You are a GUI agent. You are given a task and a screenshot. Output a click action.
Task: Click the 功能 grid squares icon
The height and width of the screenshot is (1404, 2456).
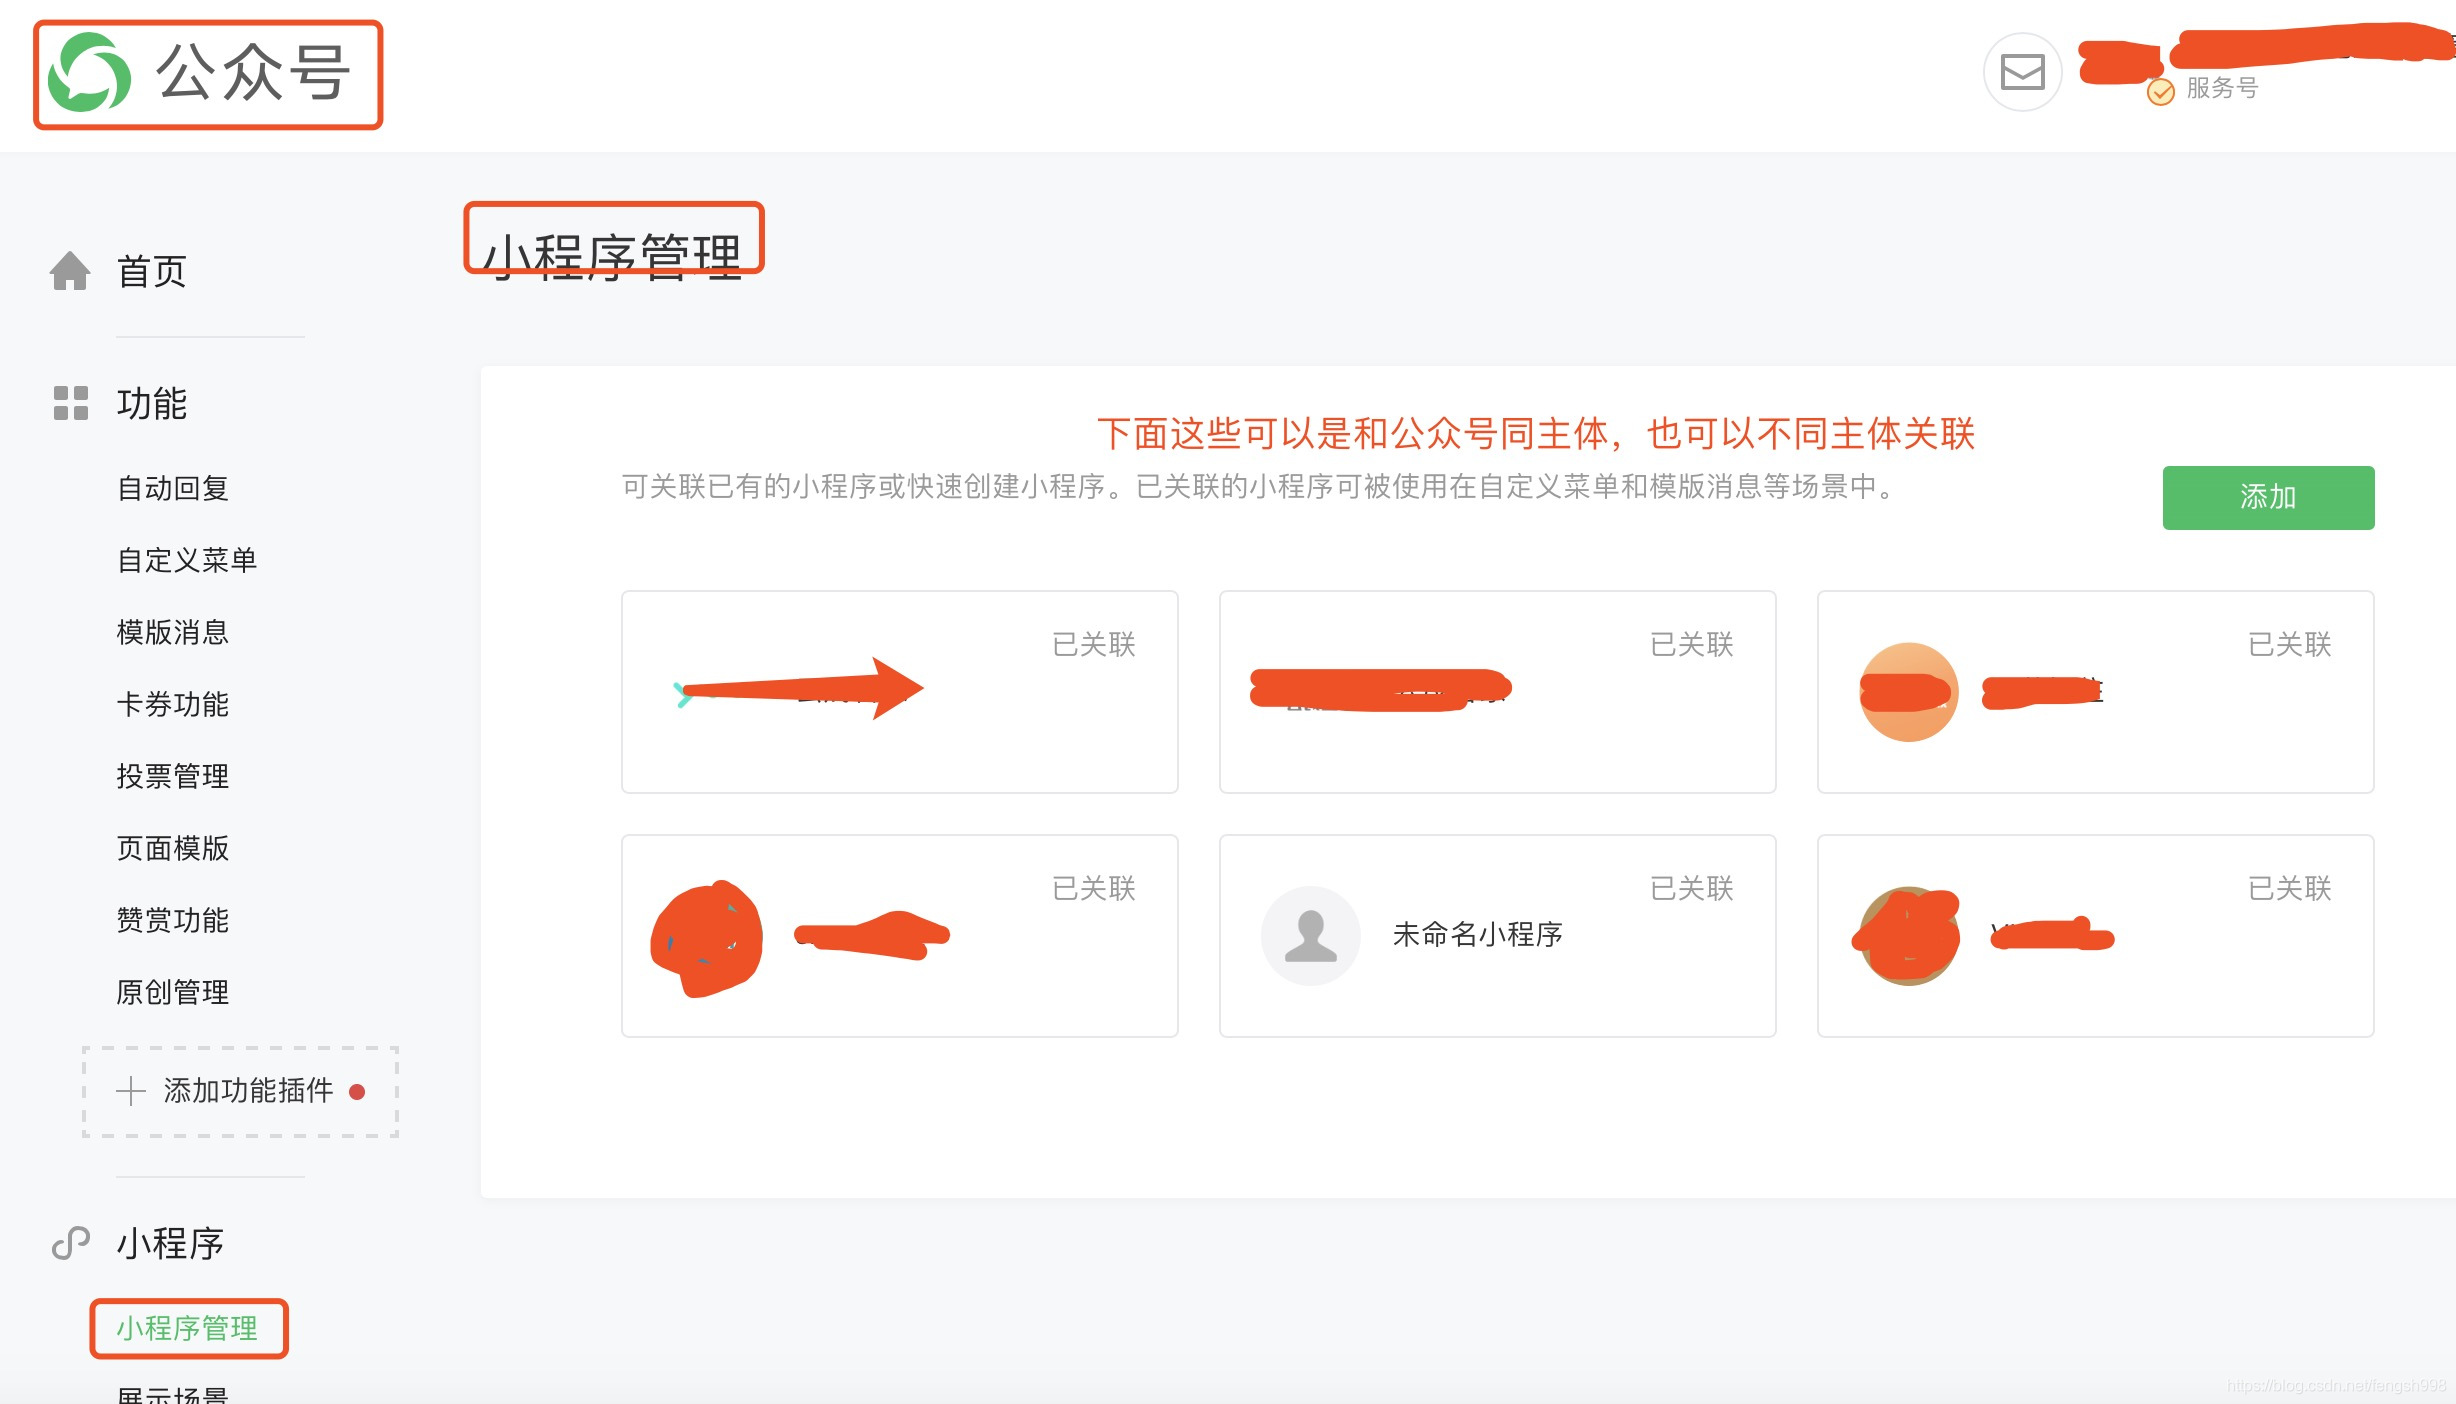[x=70, y=403]
